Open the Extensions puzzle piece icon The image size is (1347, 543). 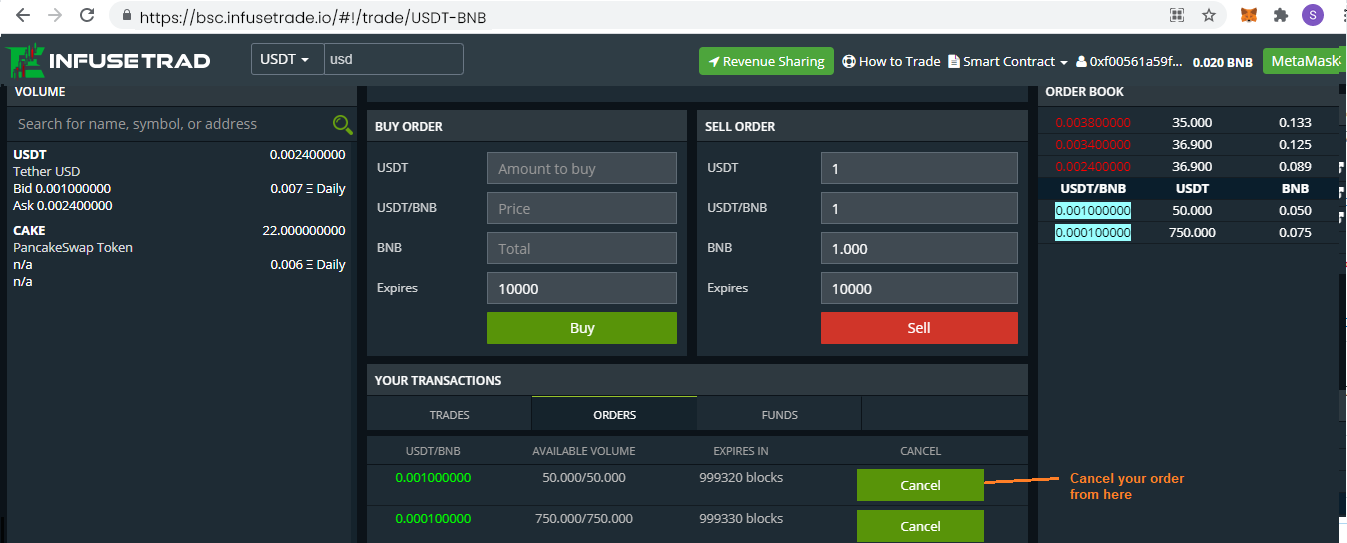click(x=1280, y=15)
